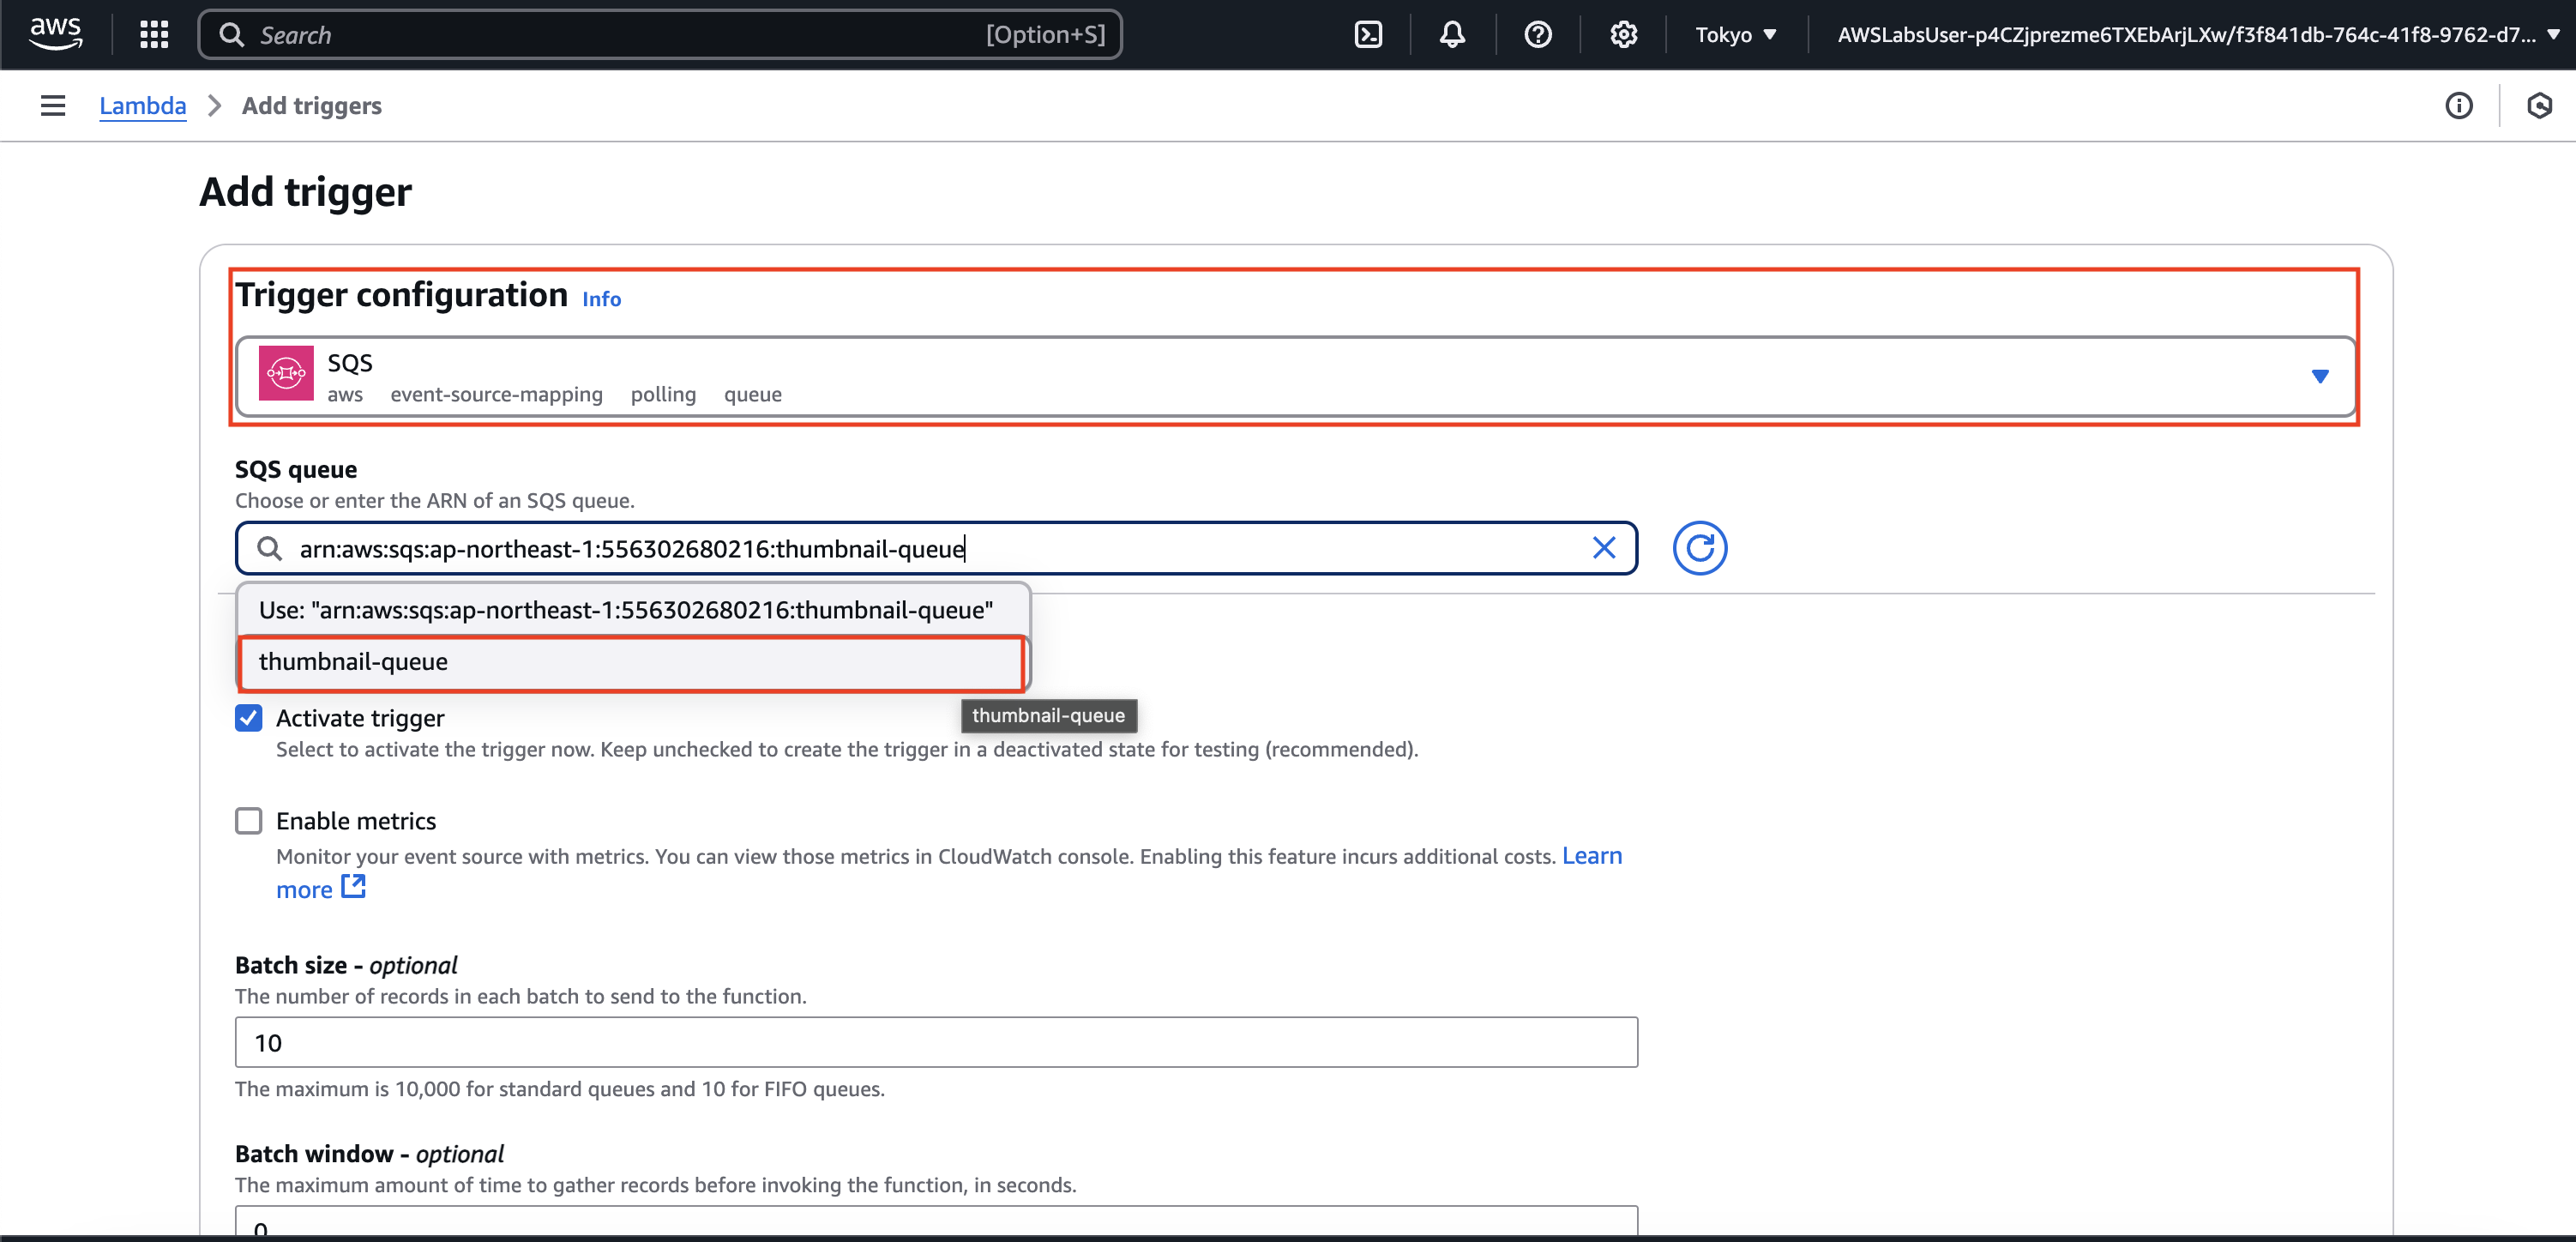Choose the 'Use: arn:aws:sqs...' suggestion

(626, 610)
